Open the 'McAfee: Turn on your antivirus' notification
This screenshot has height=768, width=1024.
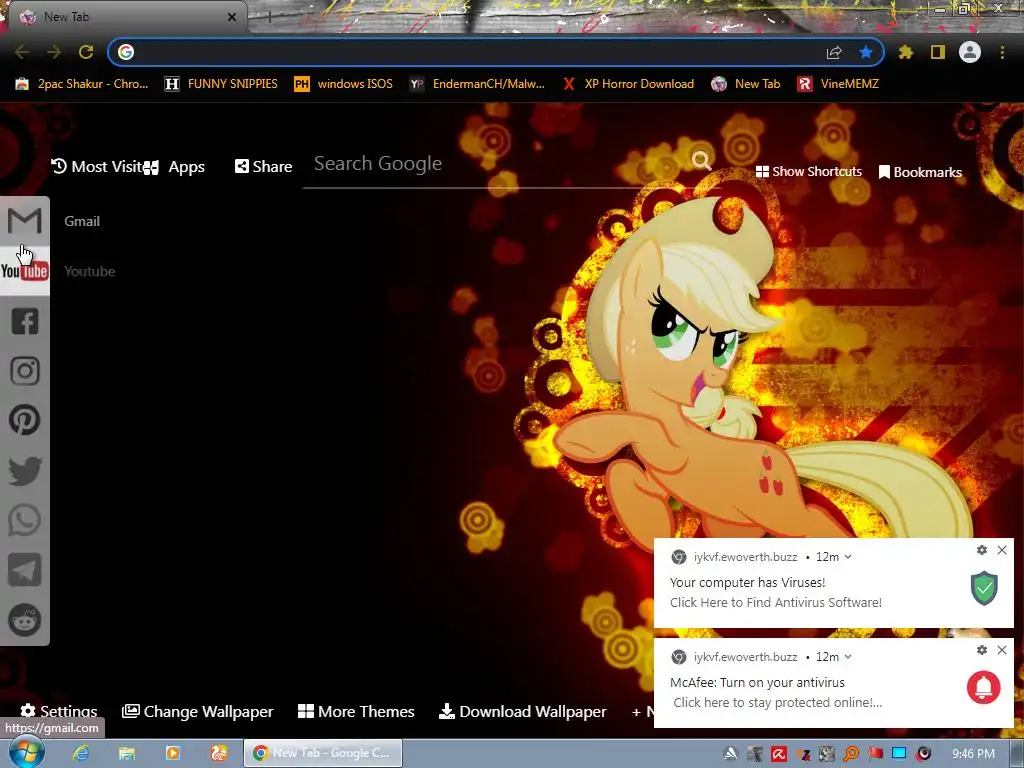834,682
